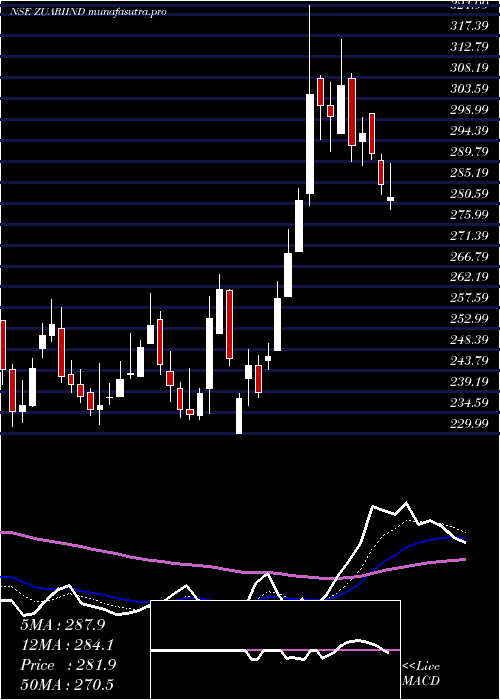Select the 317.39 price axis label
500x700 pixels.
469,26
